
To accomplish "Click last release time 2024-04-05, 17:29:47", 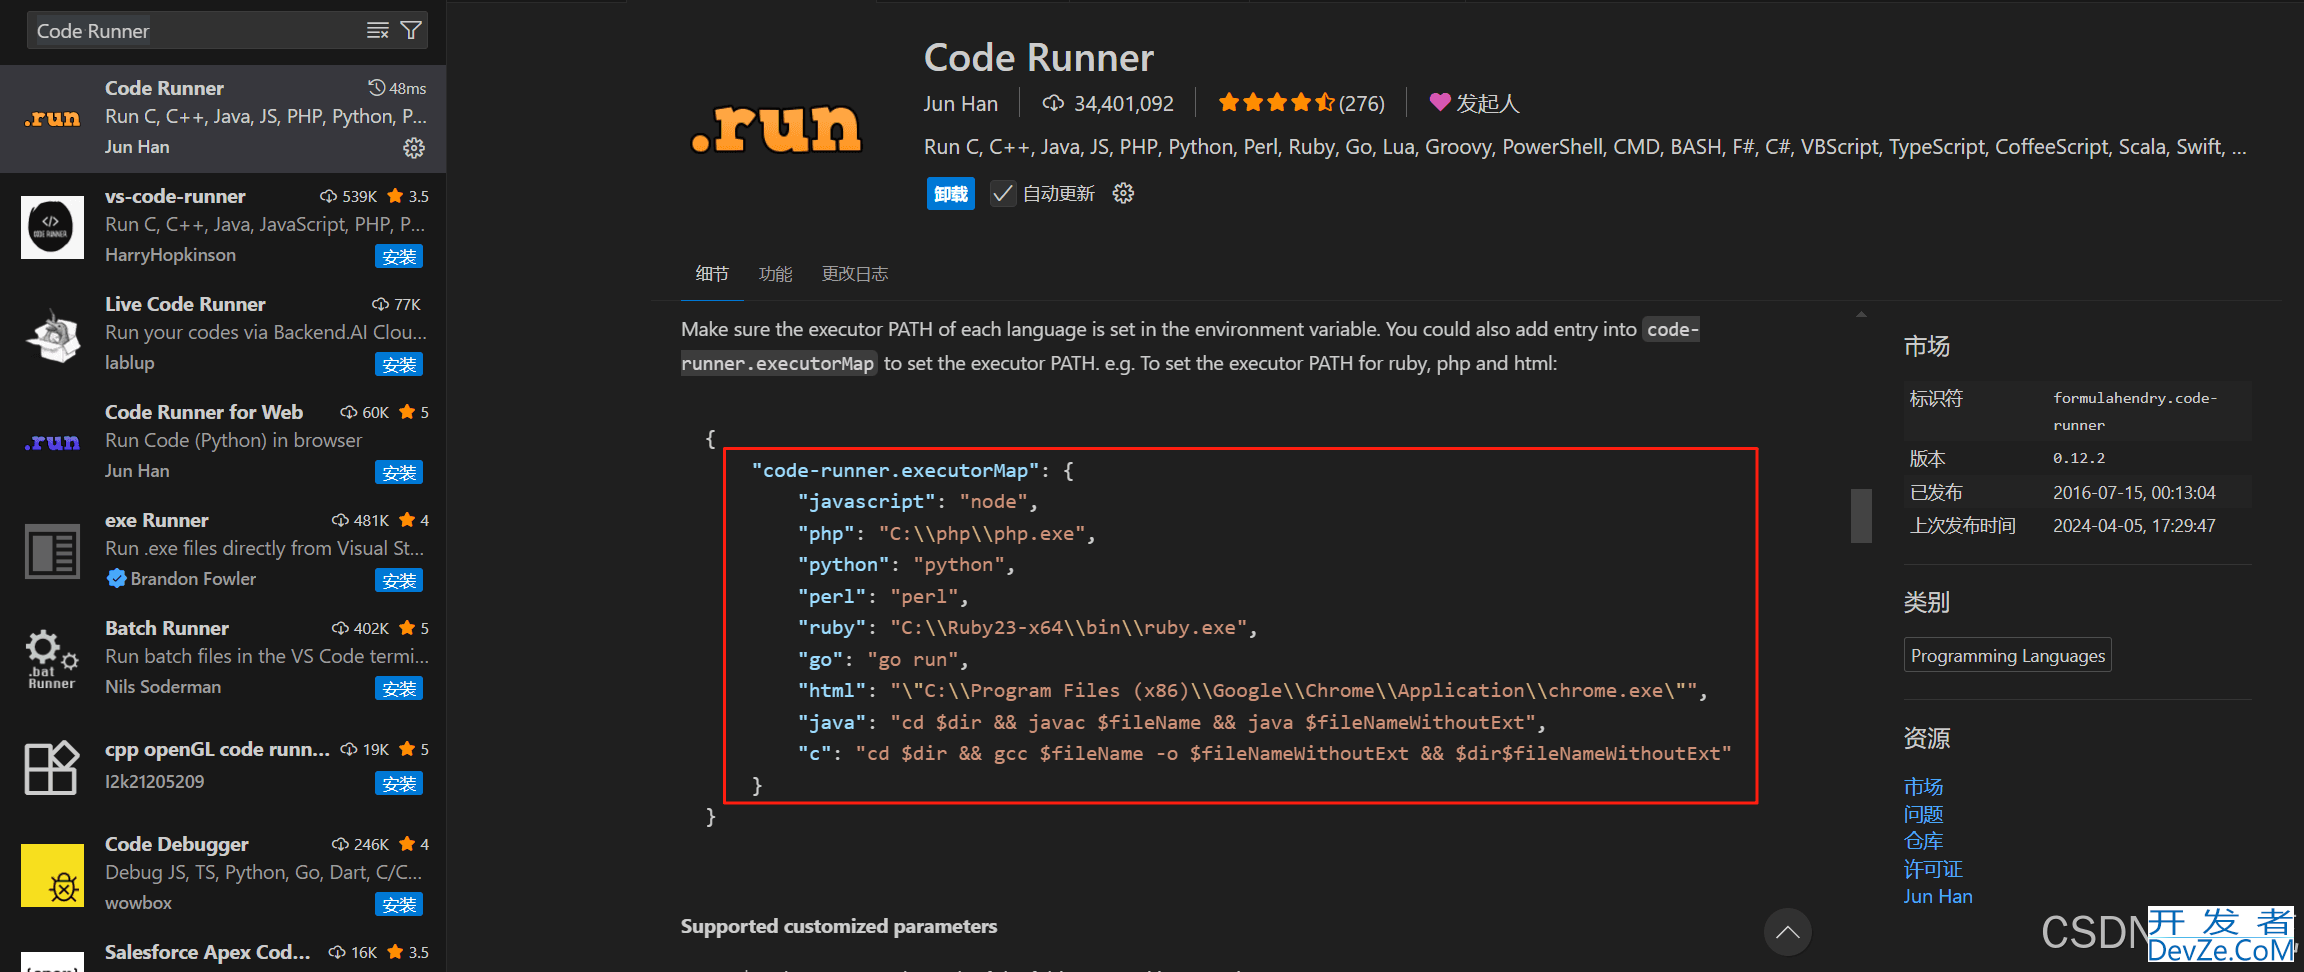I will pos(2134,525).
